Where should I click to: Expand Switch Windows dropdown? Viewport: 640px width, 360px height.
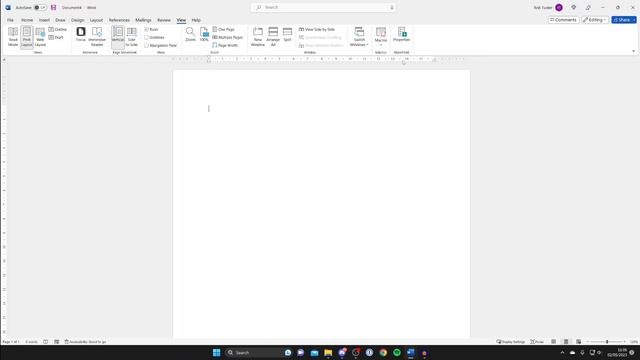point(359,37)
